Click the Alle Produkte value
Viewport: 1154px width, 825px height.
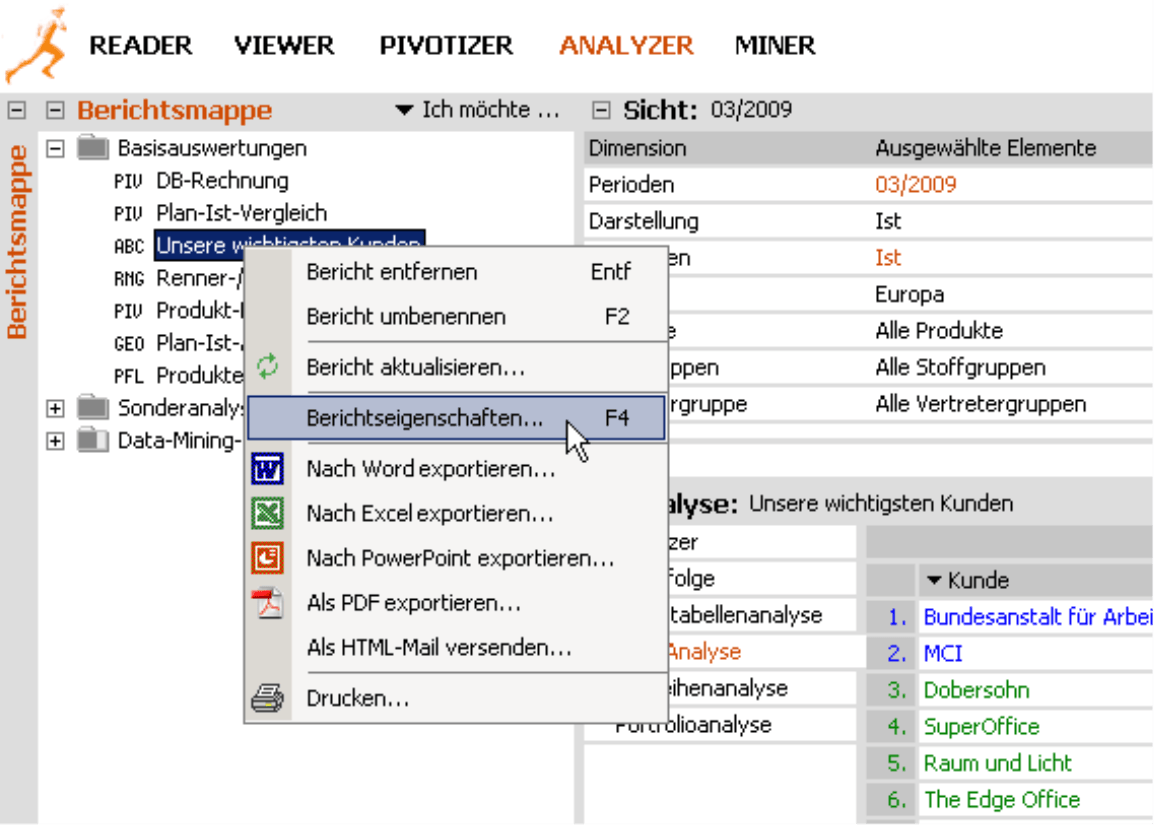(939, 331)
